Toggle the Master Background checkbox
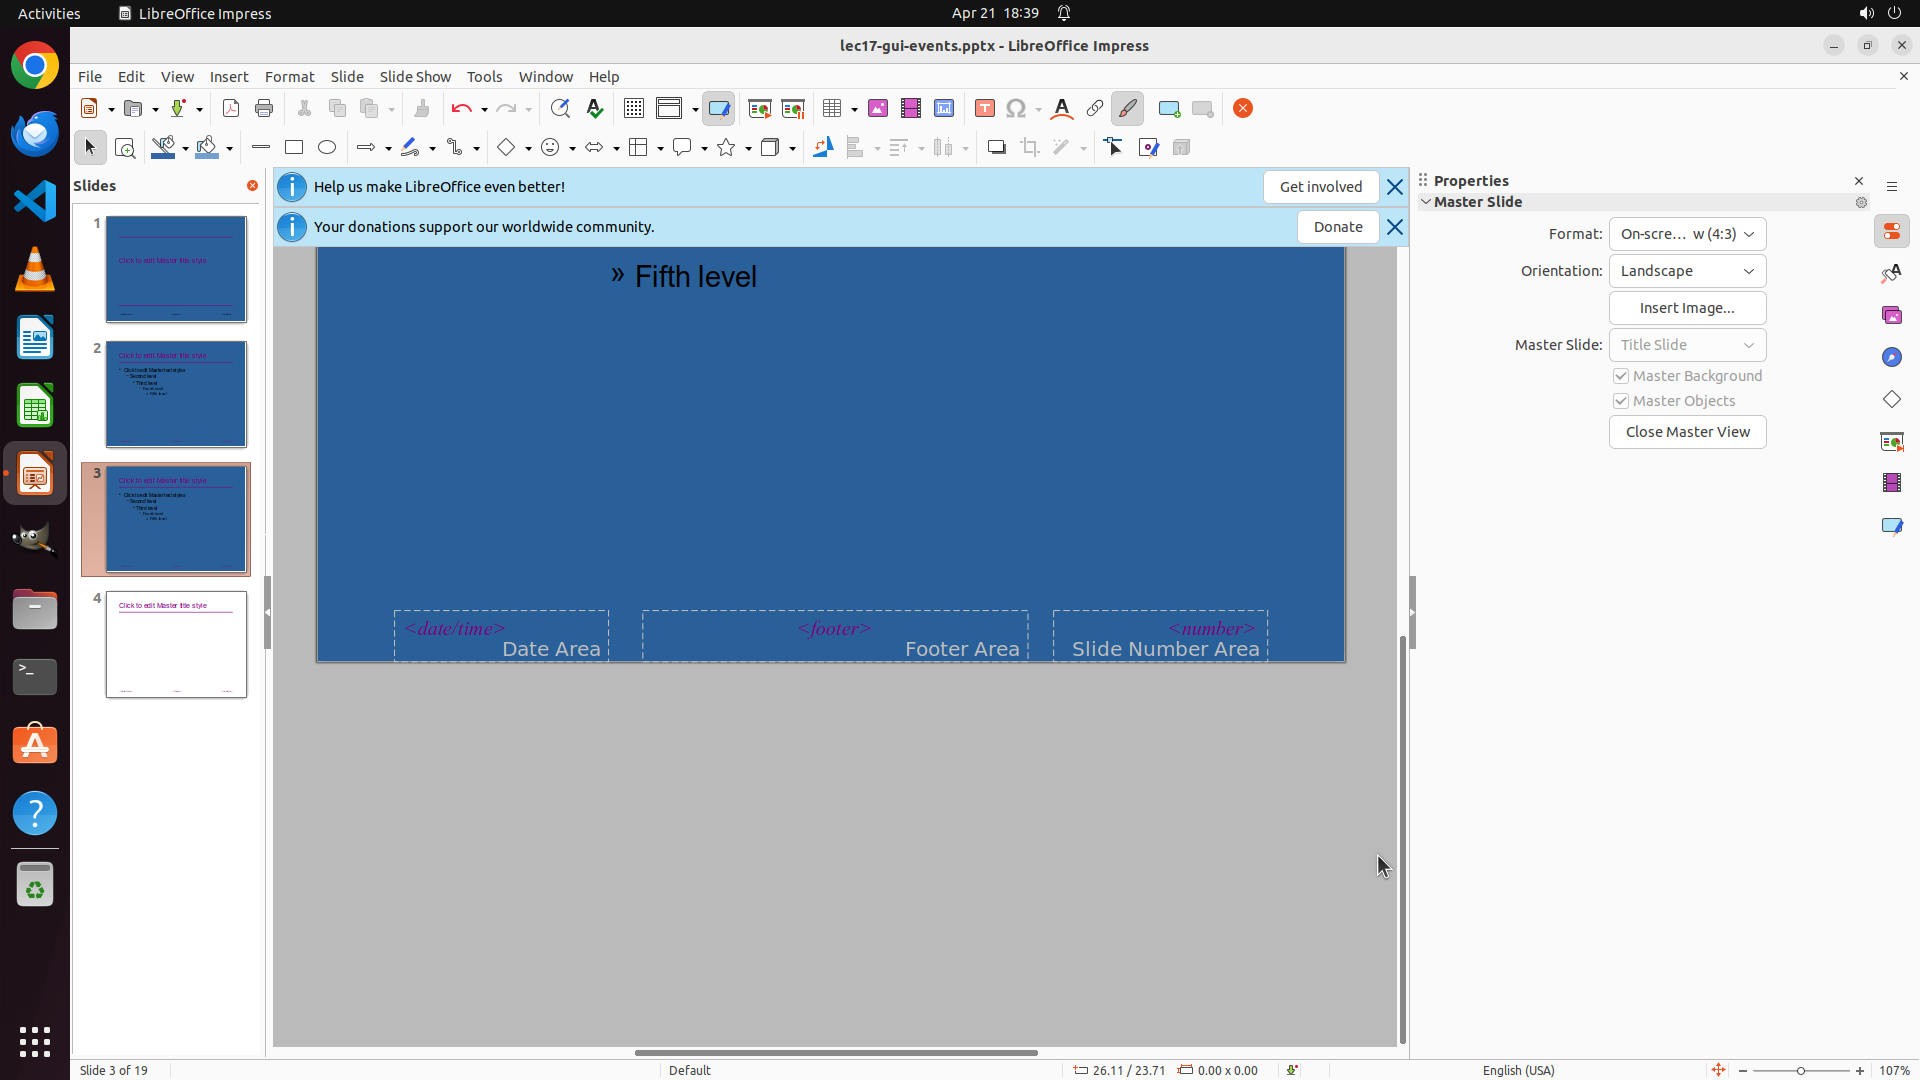 point(1621,376)
